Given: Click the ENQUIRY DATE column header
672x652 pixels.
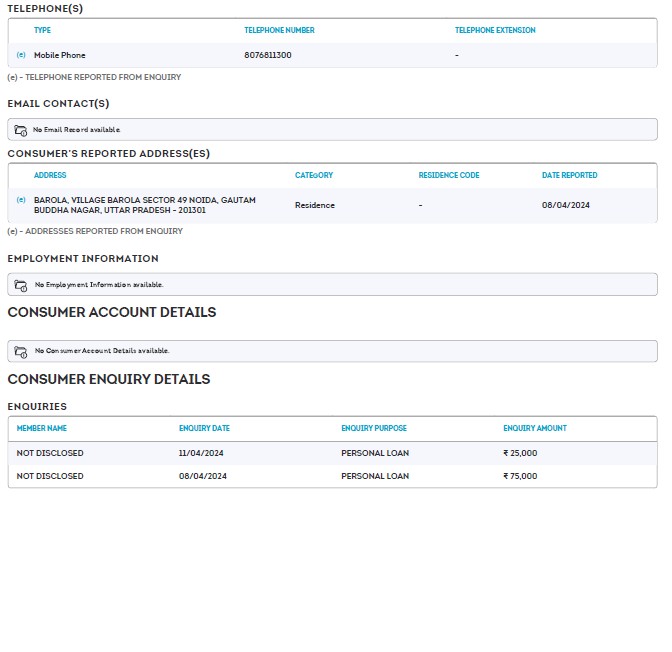Looking at the screenshot, I should 204,428.
